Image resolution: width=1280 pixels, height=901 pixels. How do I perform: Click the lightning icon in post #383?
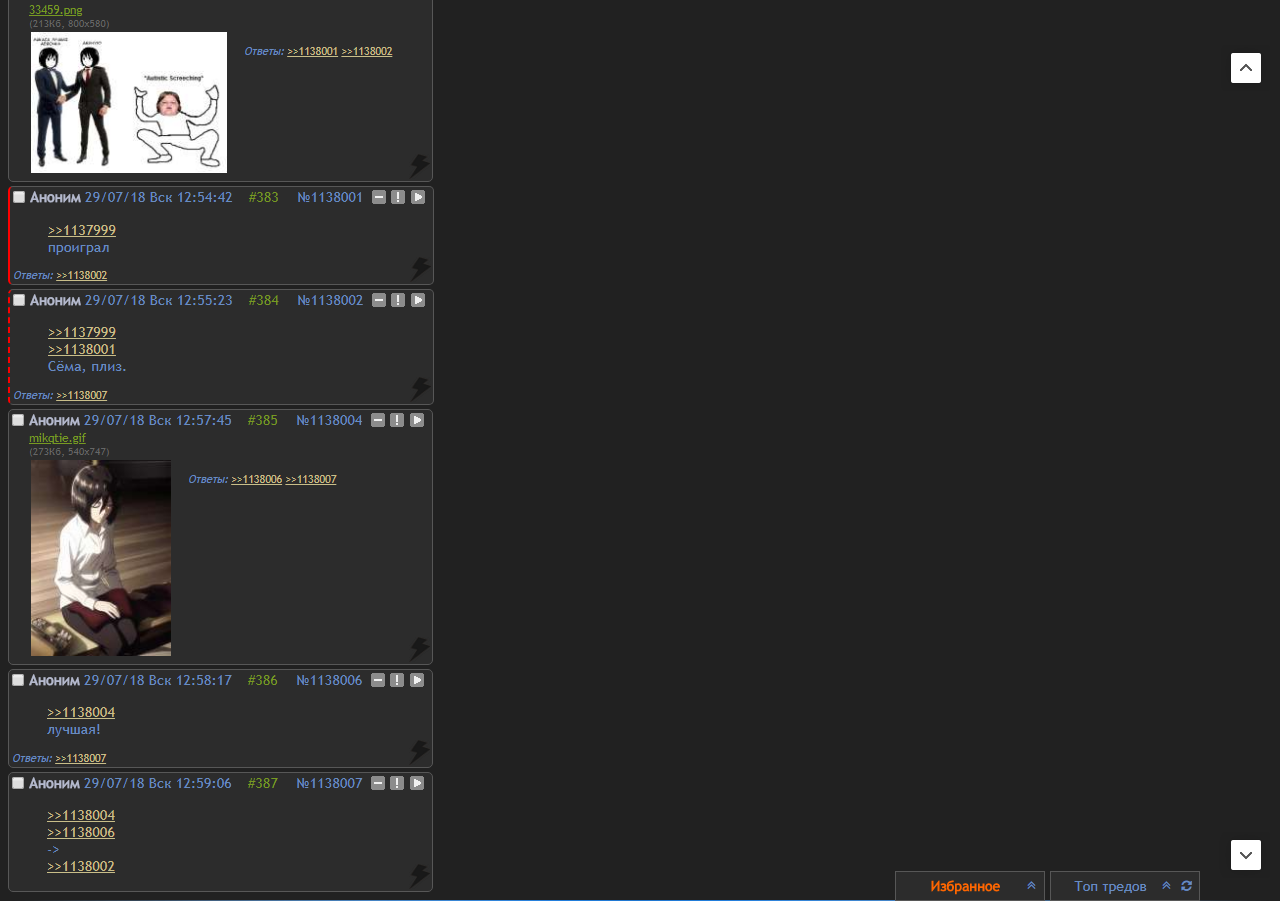pos(420,269)
